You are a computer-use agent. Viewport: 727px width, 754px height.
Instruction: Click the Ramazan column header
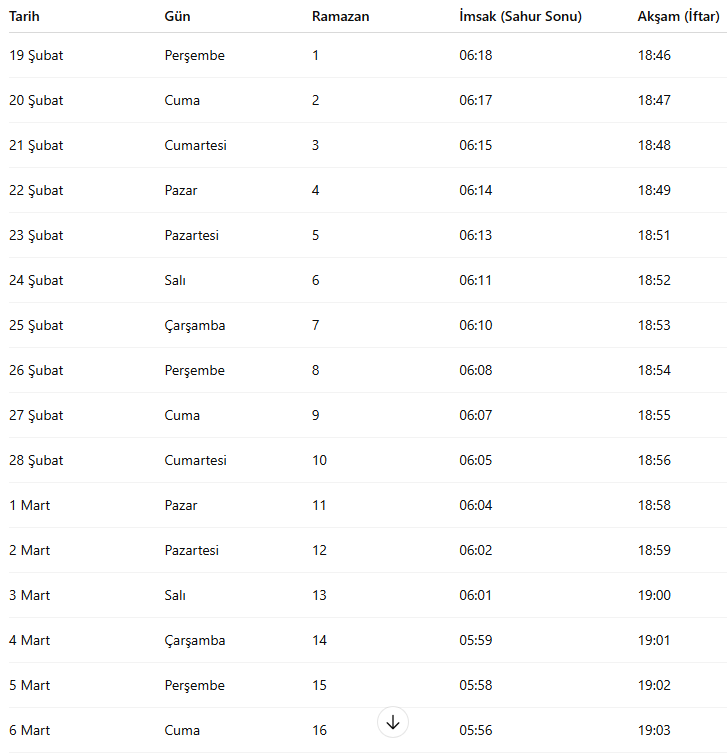[x=340, y=16]
